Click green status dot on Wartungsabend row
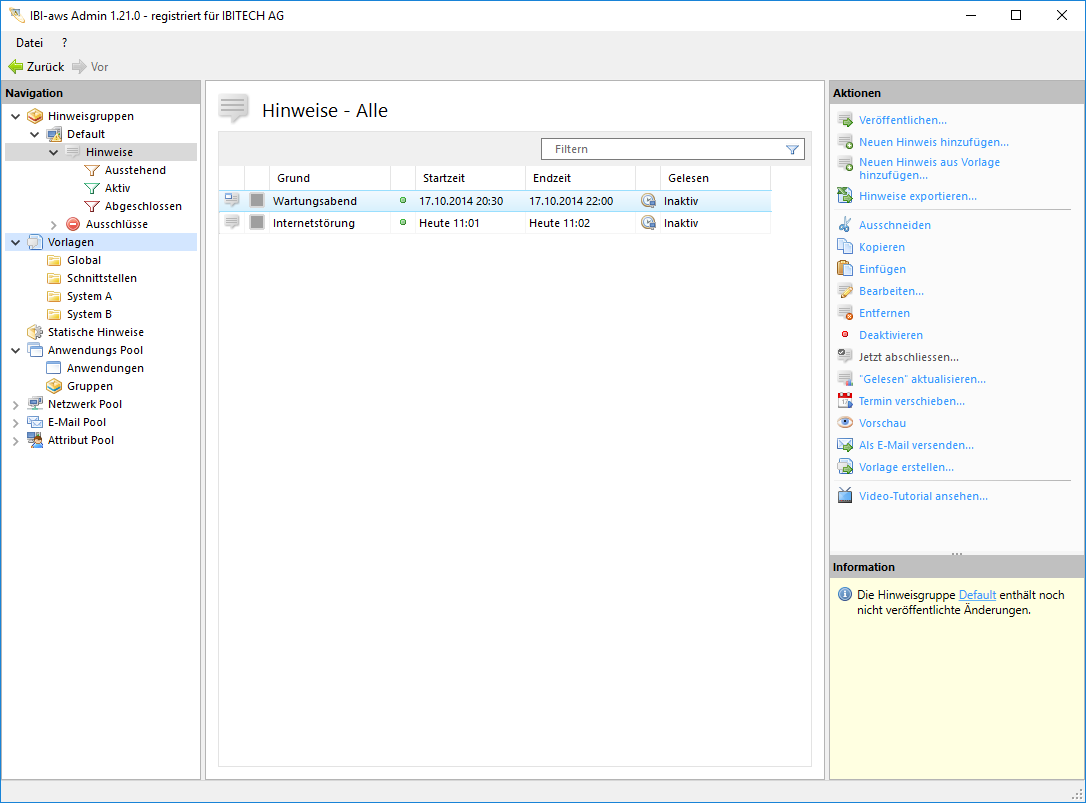 click(x=403, y=201)
